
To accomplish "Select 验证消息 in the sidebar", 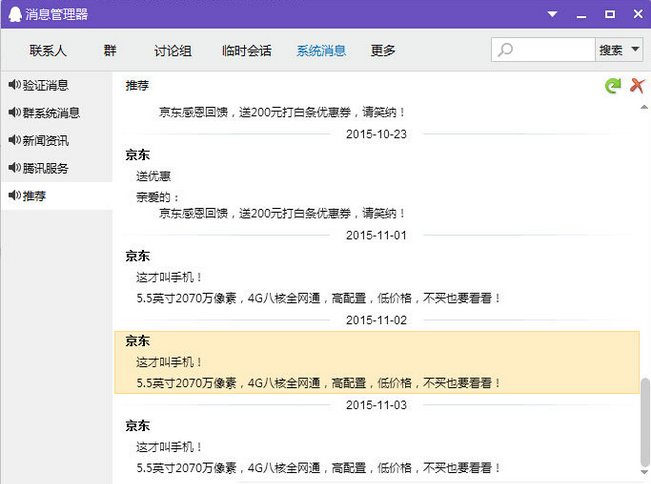I will click(x=46, y=85).
